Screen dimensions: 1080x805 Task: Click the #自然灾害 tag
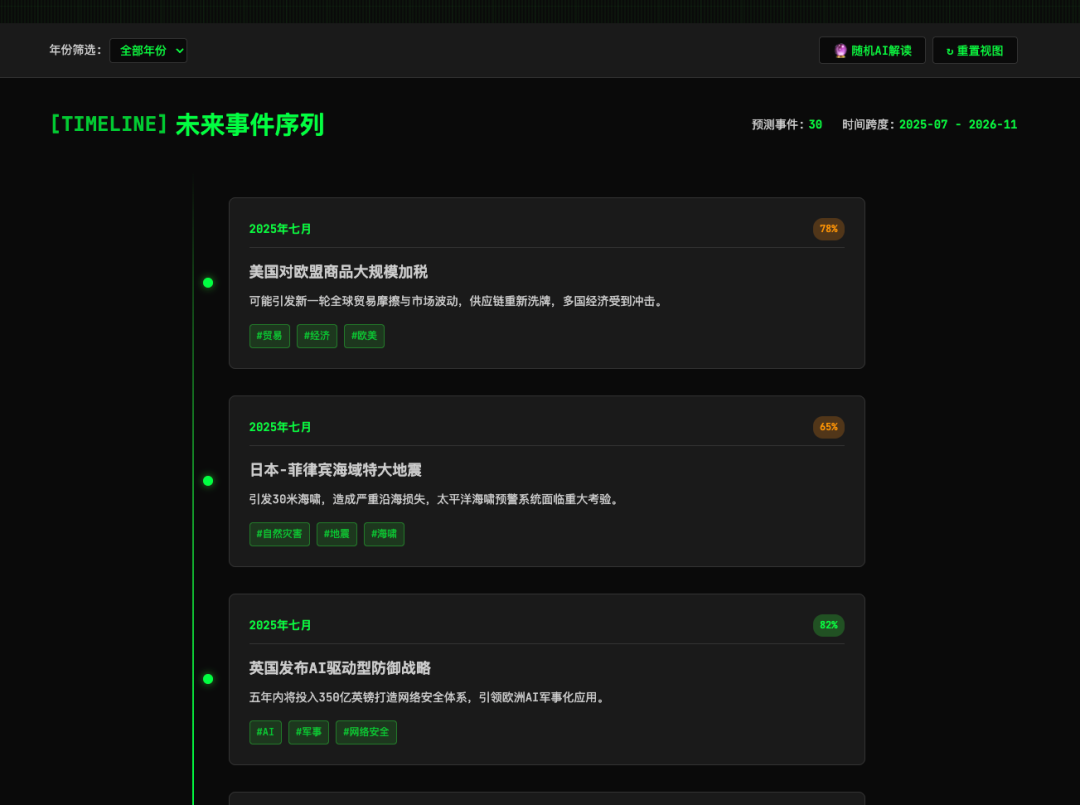point(280,534)
